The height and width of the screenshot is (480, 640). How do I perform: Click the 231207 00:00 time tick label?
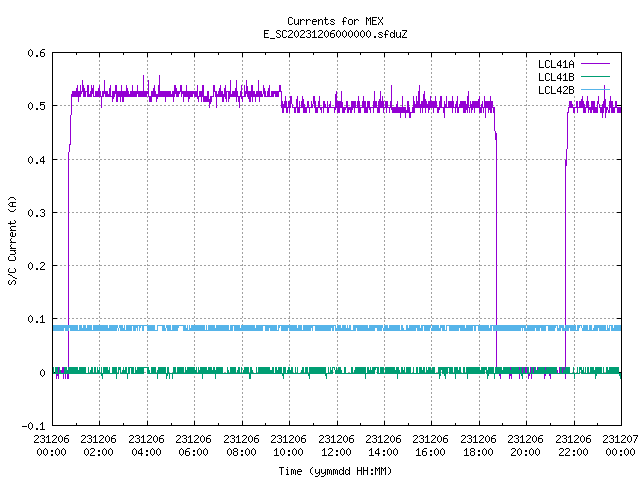coord(620,446)
